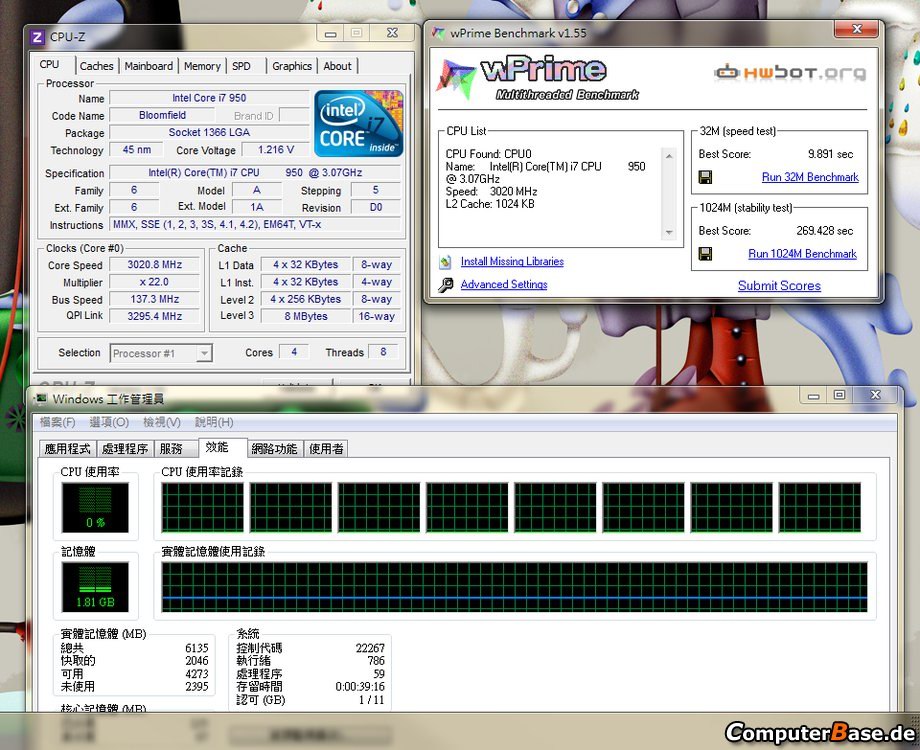Click the Run 1024M Benchmark link
The width and height of the screenshot is (920, 750).
[802, 254]
